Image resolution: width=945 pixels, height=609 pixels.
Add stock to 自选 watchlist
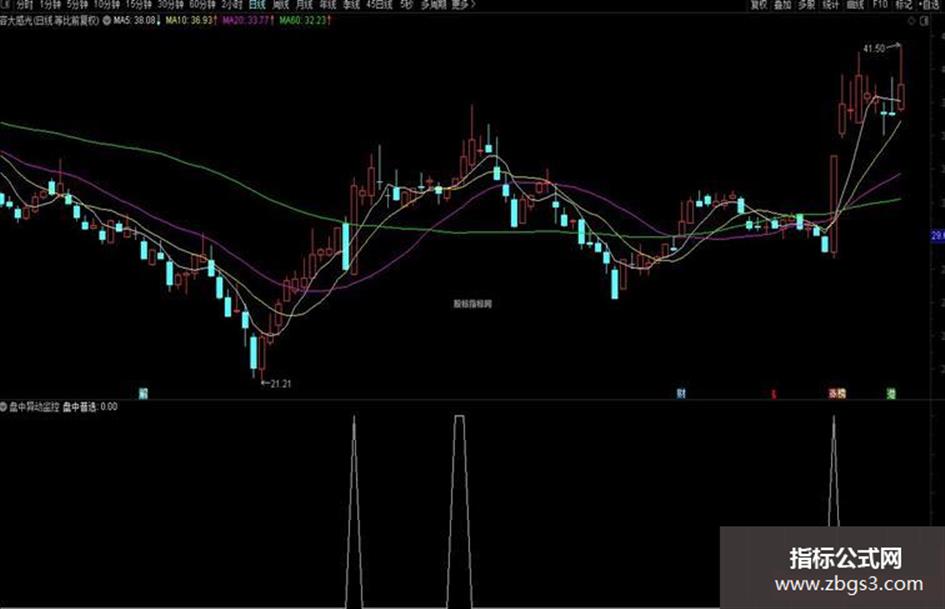(x=929, y=4)
